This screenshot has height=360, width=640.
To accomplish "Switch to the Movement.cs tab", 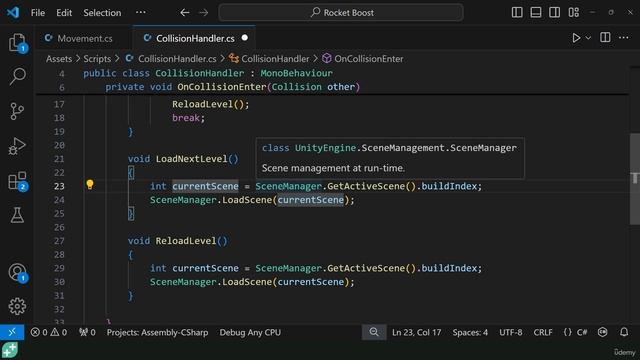I will (84, 38).
